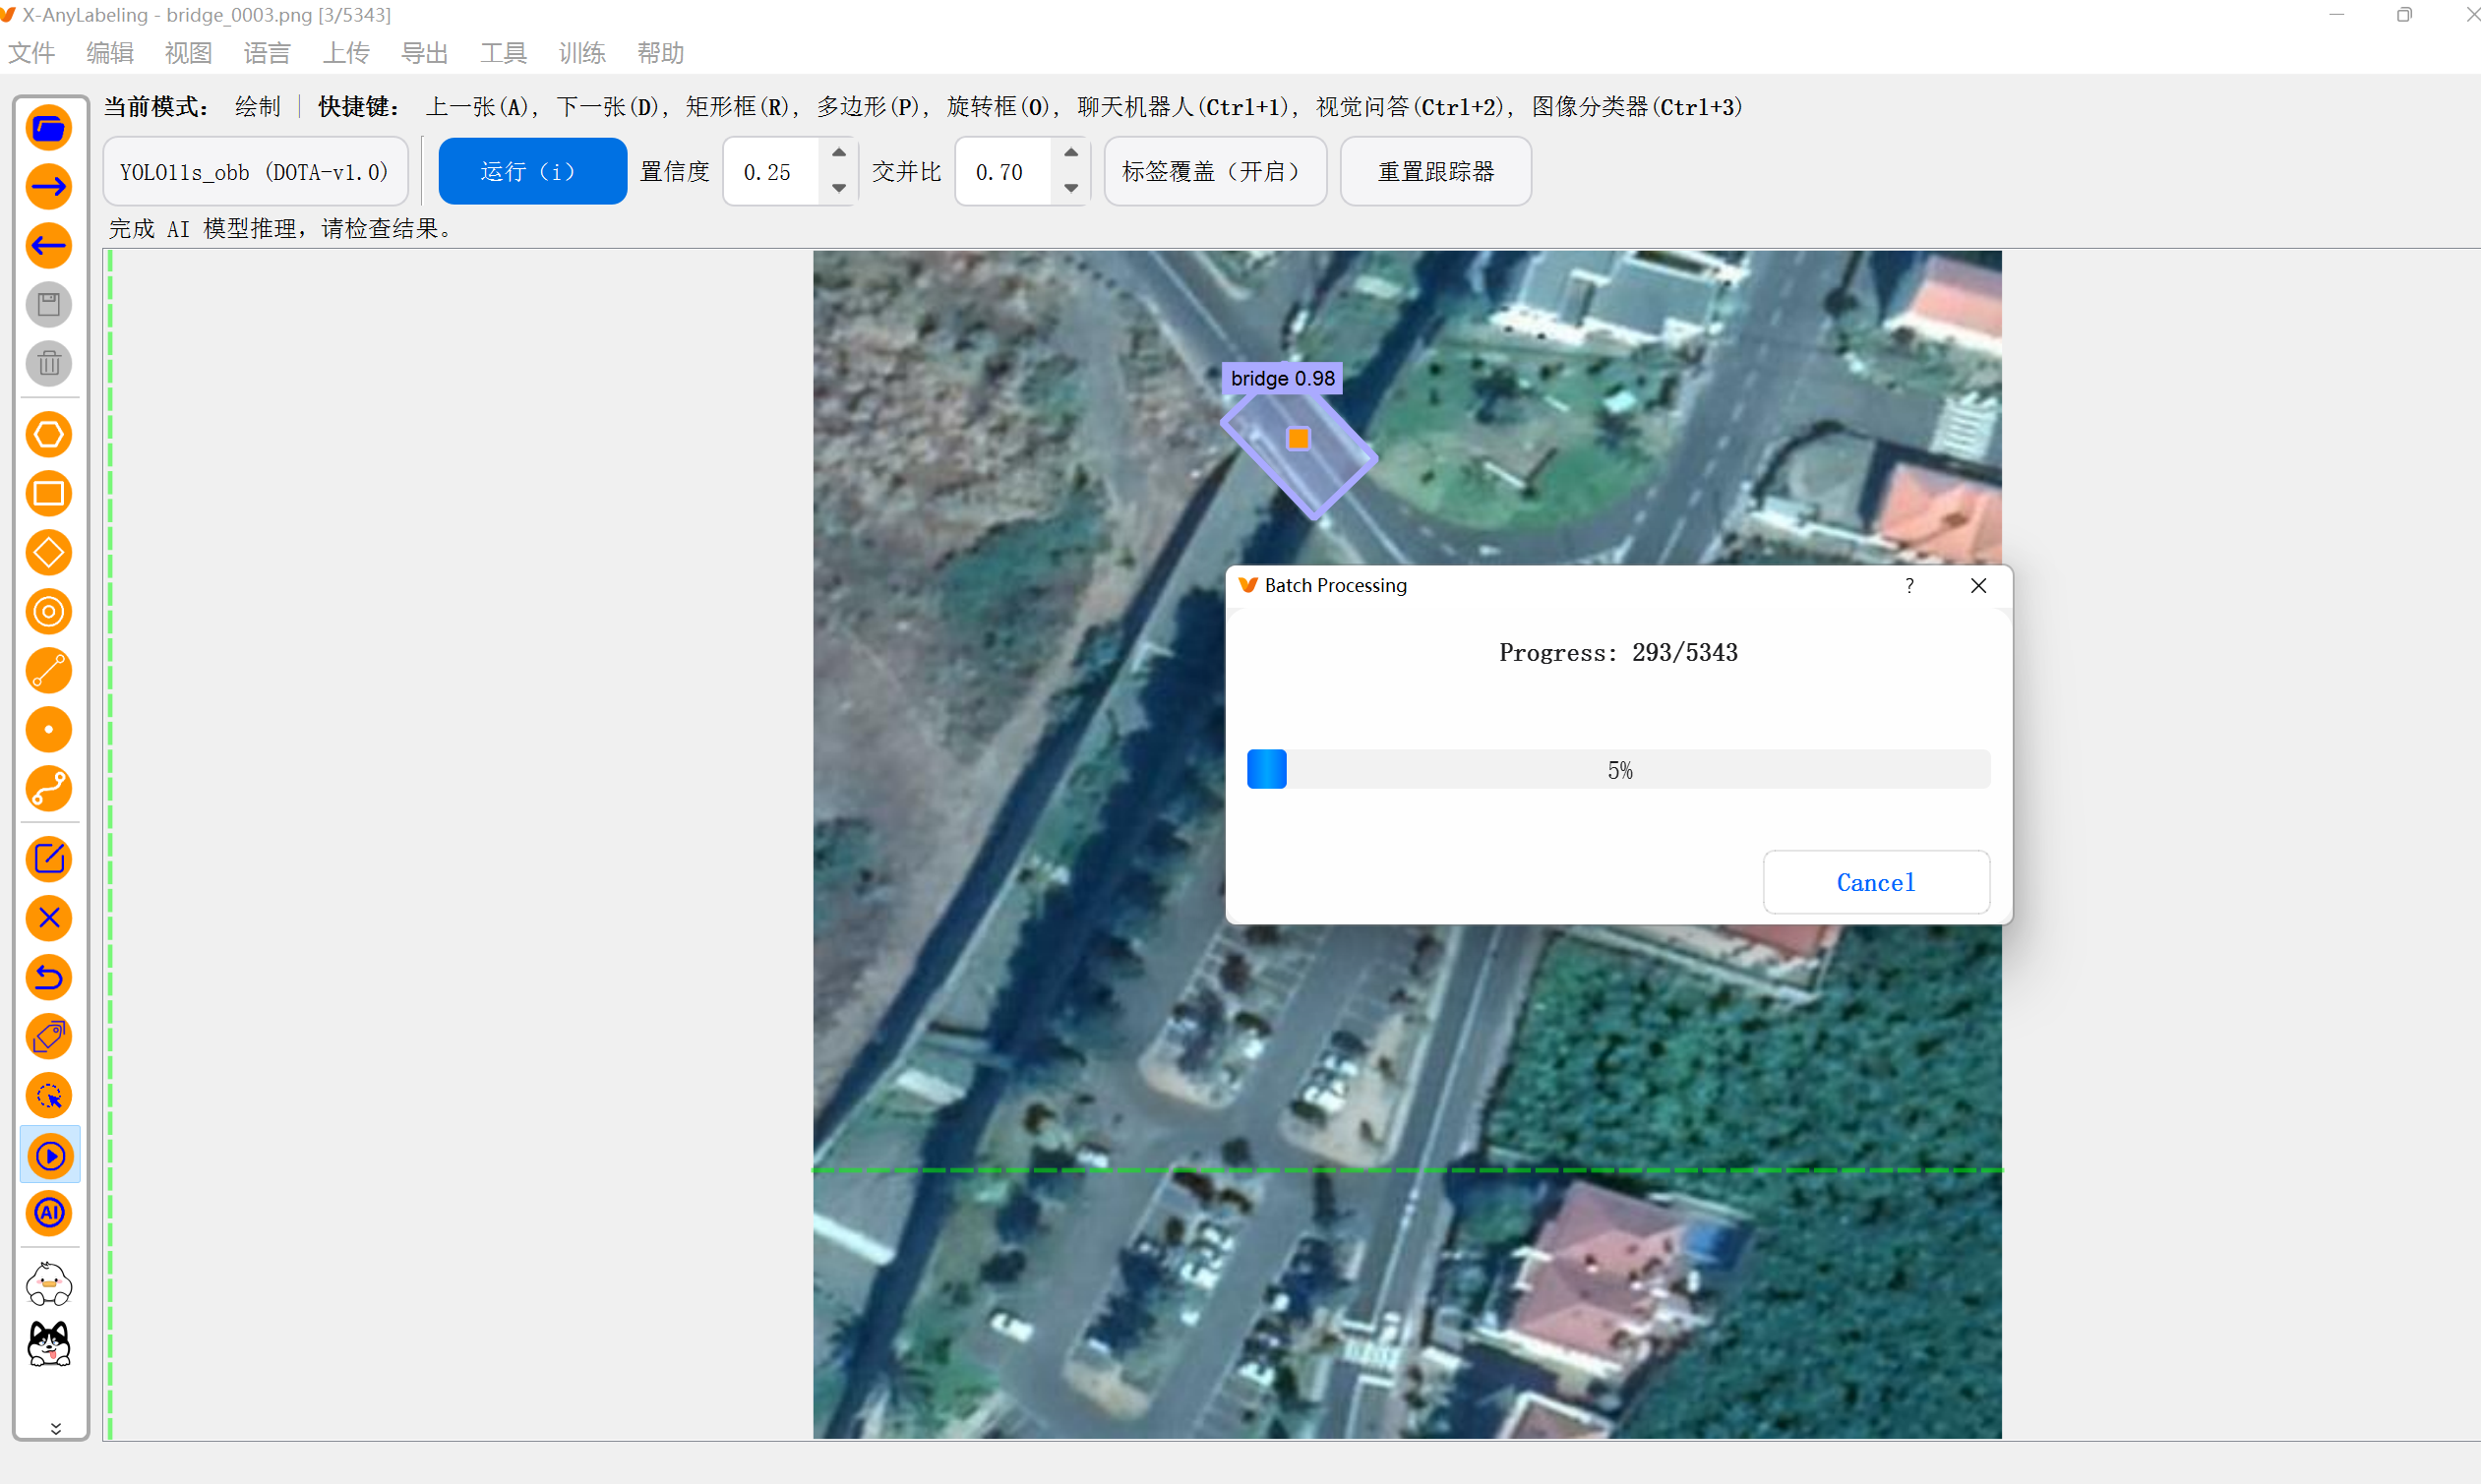Click the AI auto-labeling icon
This screenshot has width=2481, height=1484.
pos(49,1213)
